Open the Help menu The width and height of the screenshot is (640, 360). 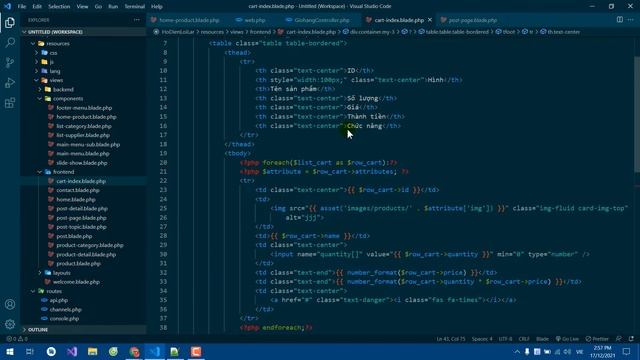tap(157, 7)
